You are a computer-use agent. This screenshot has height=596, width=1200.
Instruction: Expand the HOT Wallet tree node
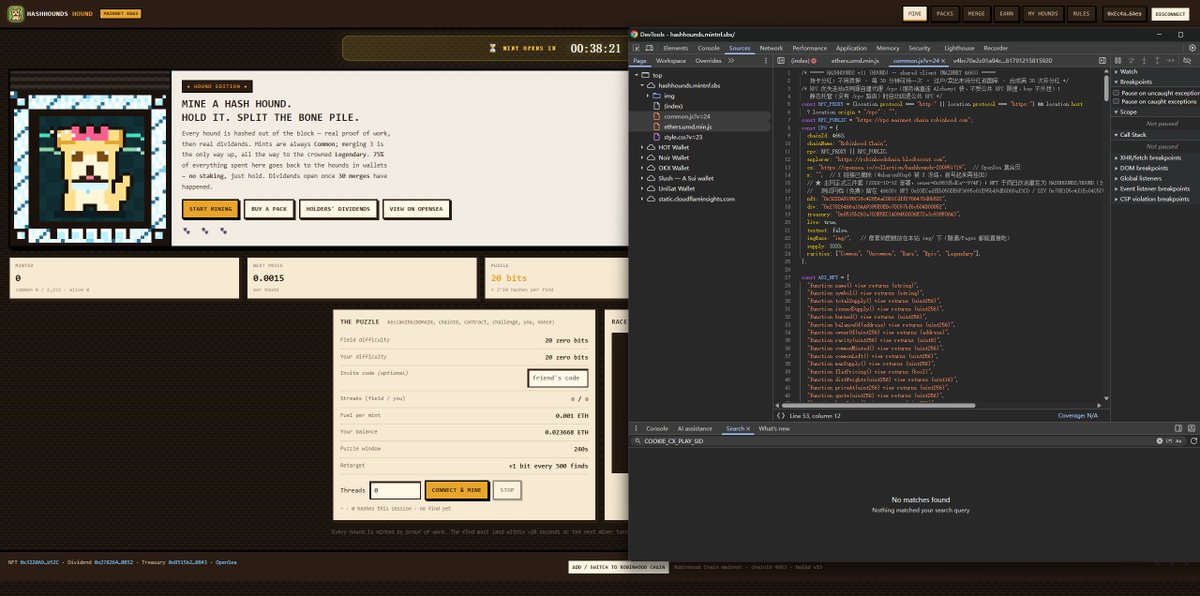point(644,147)
